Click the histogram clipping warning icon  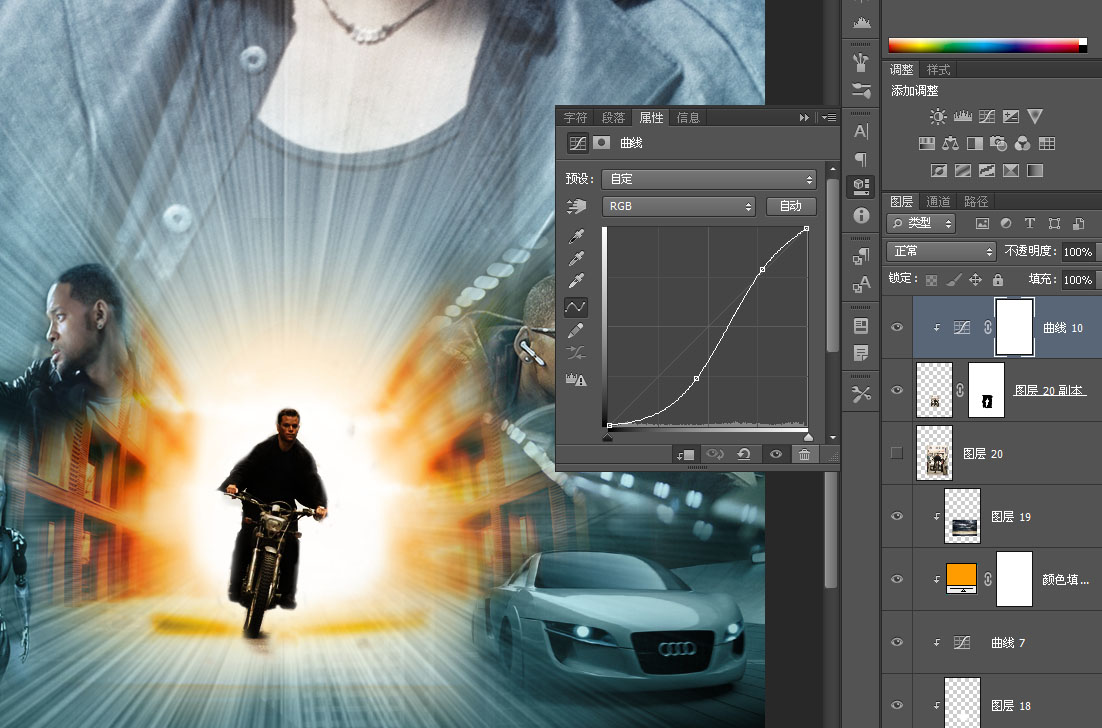576,379
